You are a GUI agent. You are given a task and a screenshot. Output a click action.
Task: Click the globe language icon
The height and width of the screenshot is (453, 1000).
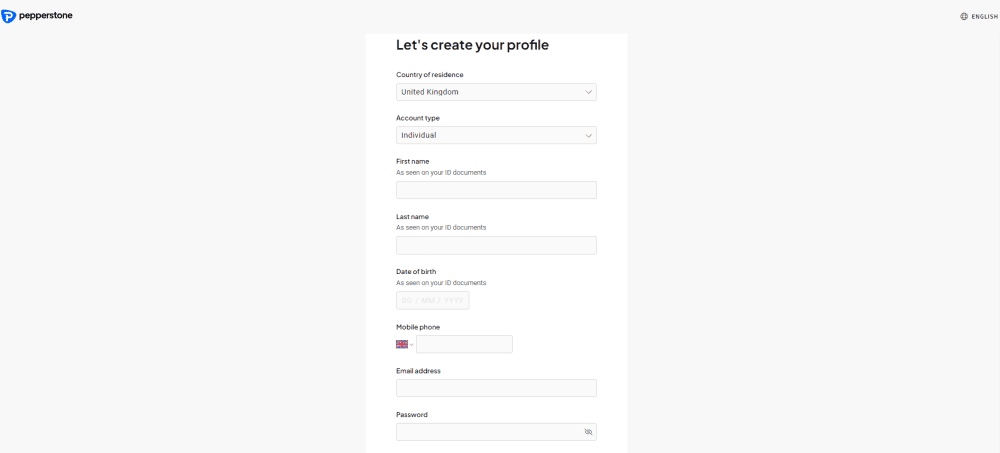(x=964, y=17)
